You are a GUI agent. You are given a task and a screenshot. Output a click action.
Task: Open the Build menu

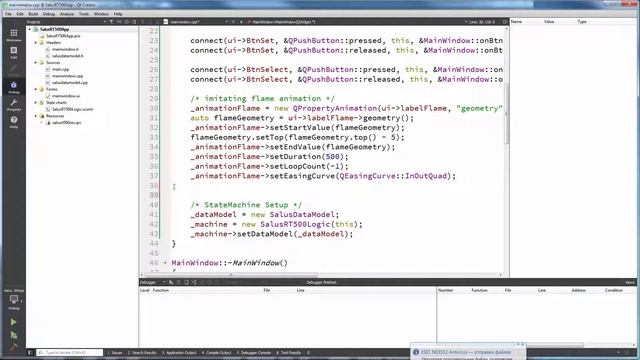(x=33, y=13)
